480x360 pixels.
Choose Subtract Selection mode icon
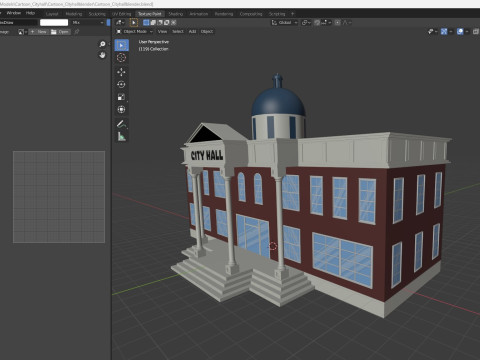[x=160, y=23]
